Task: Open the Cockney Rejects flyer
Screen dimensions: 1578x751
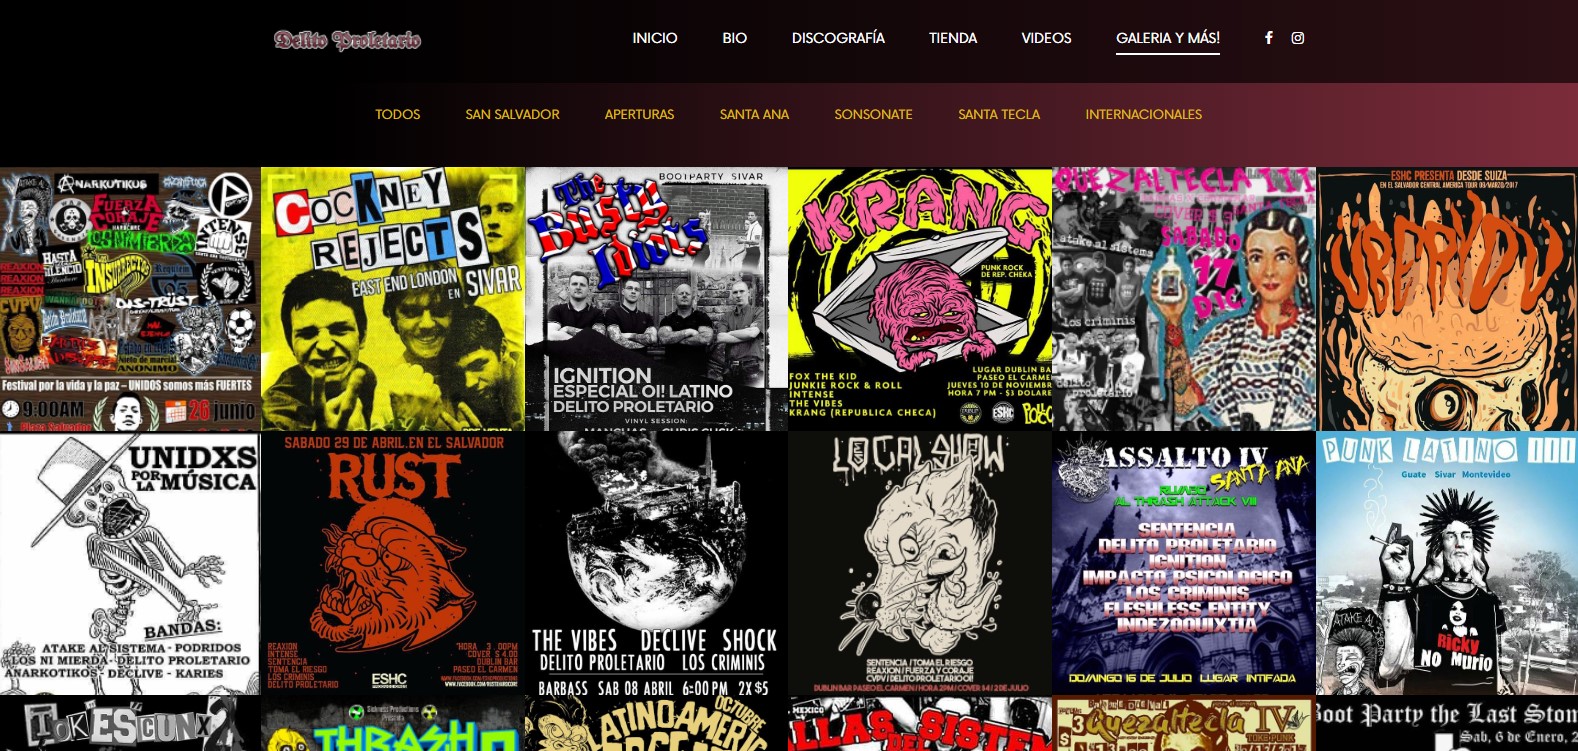Action: [392, 298]
